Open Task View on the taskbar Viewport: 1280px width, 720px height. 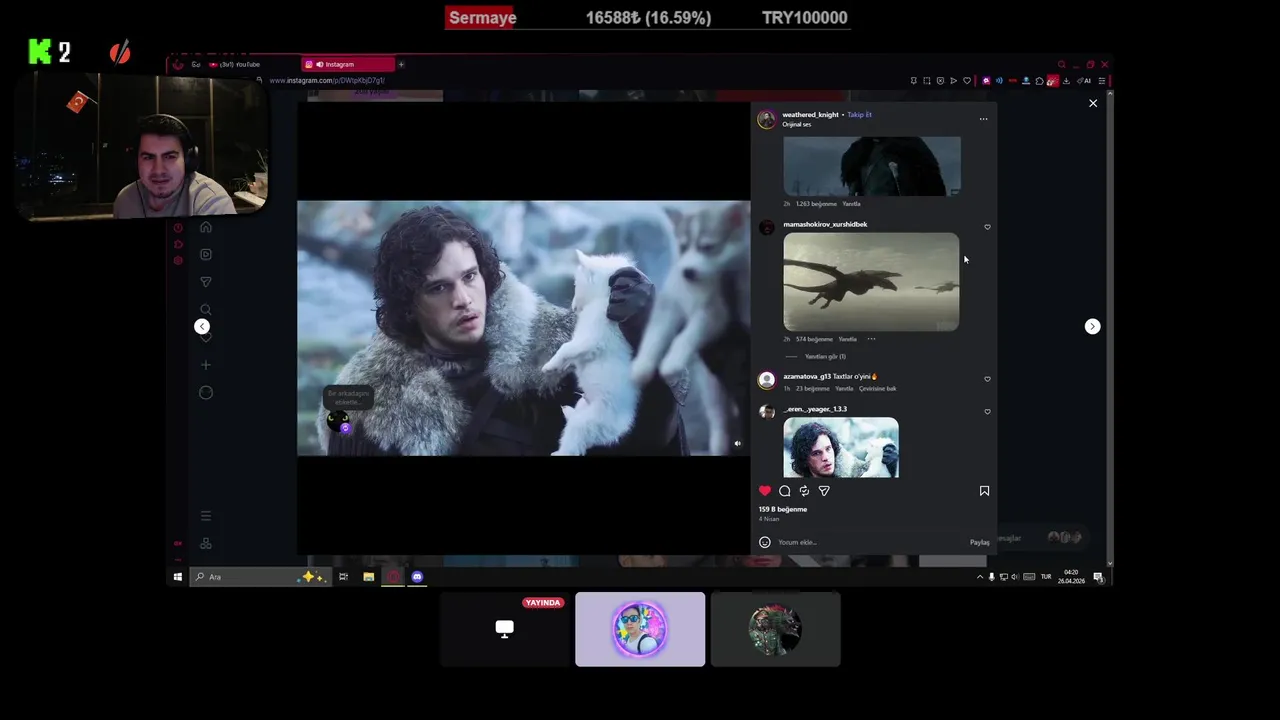coord(343,577)
